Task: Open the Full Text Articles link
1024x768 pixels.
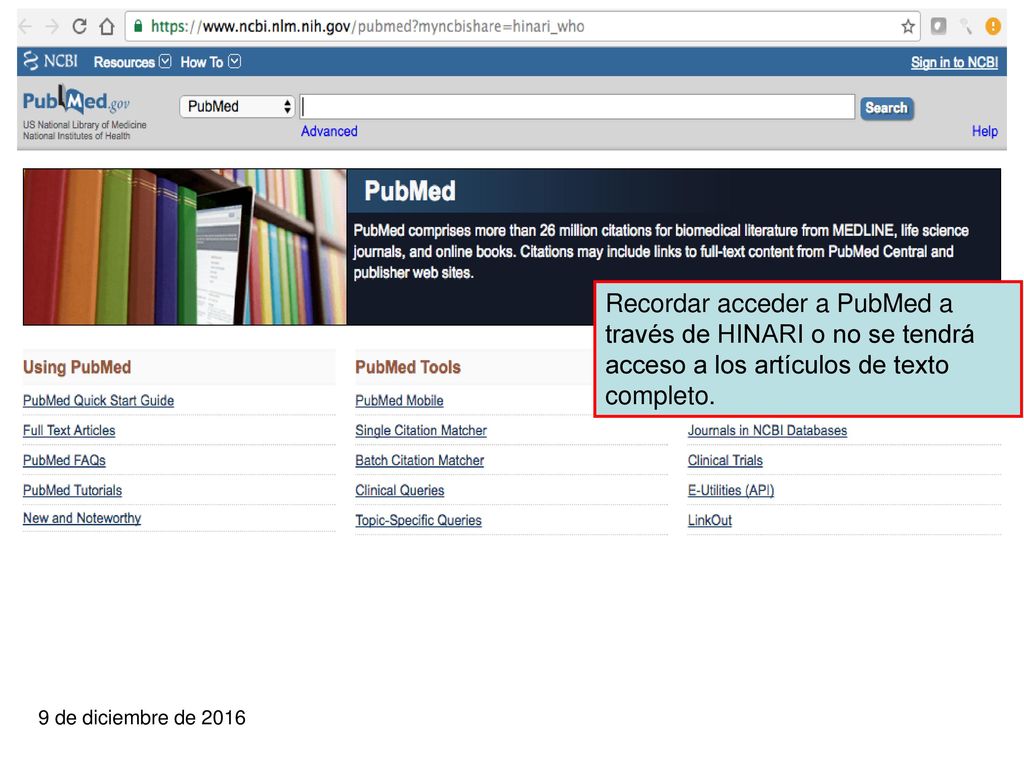Action: pyautogui.click(x=69, y=430)
